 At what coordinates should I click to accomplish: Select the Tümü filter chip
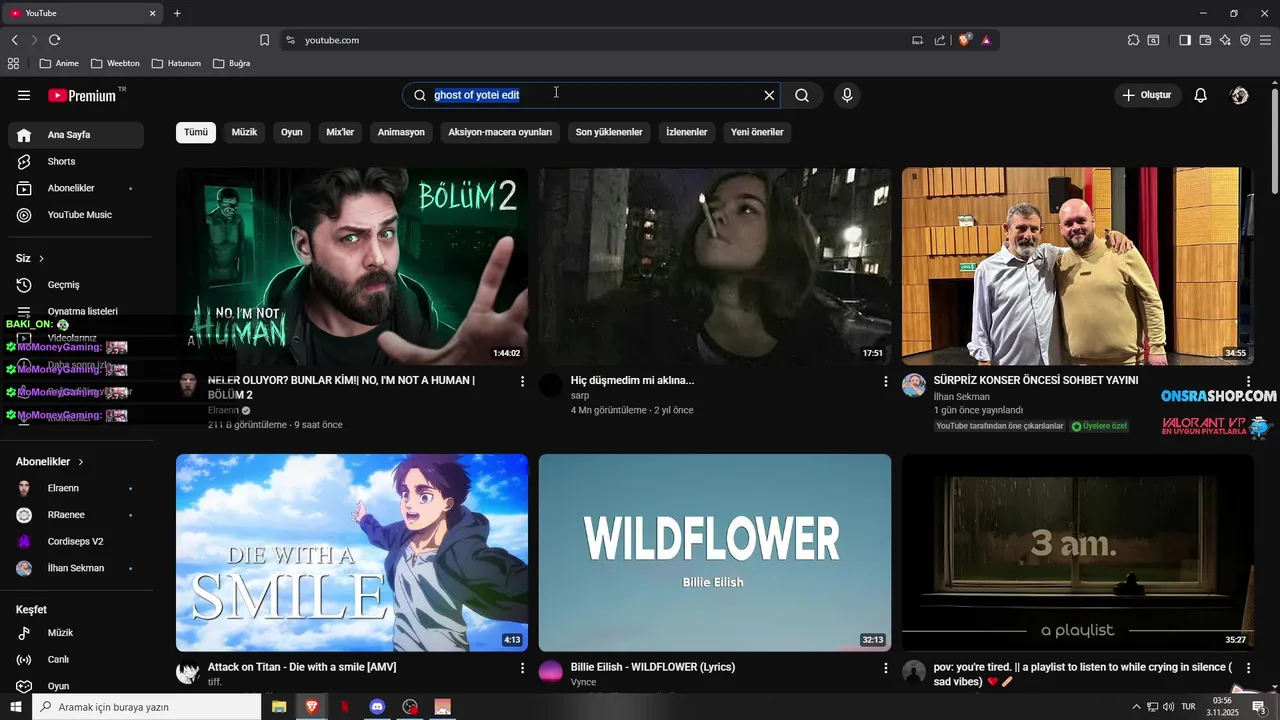point(196,132)
